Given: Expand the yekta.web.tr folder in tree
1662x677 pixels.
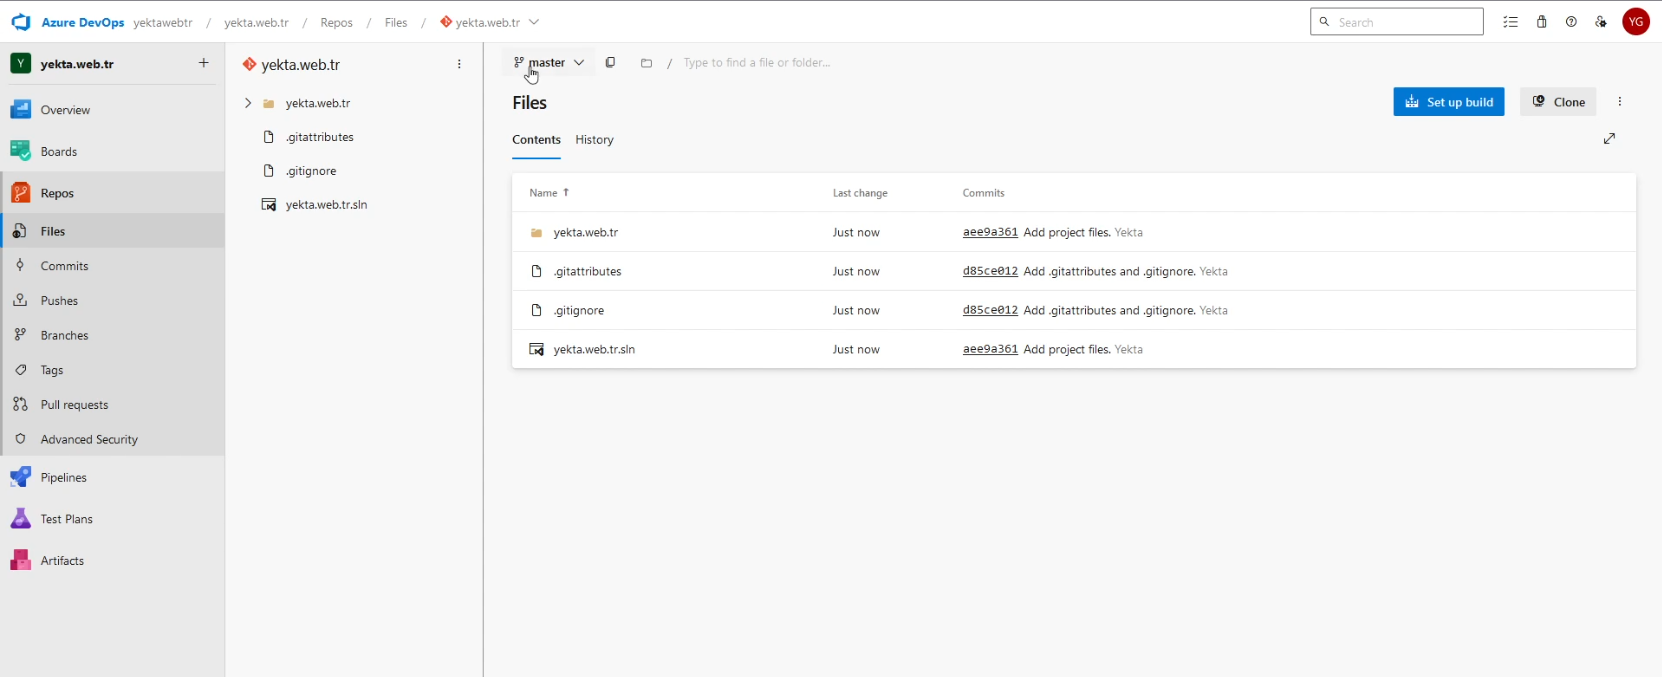Looking at the screenshot, I should pyautogui.click(x=248, y=103).
